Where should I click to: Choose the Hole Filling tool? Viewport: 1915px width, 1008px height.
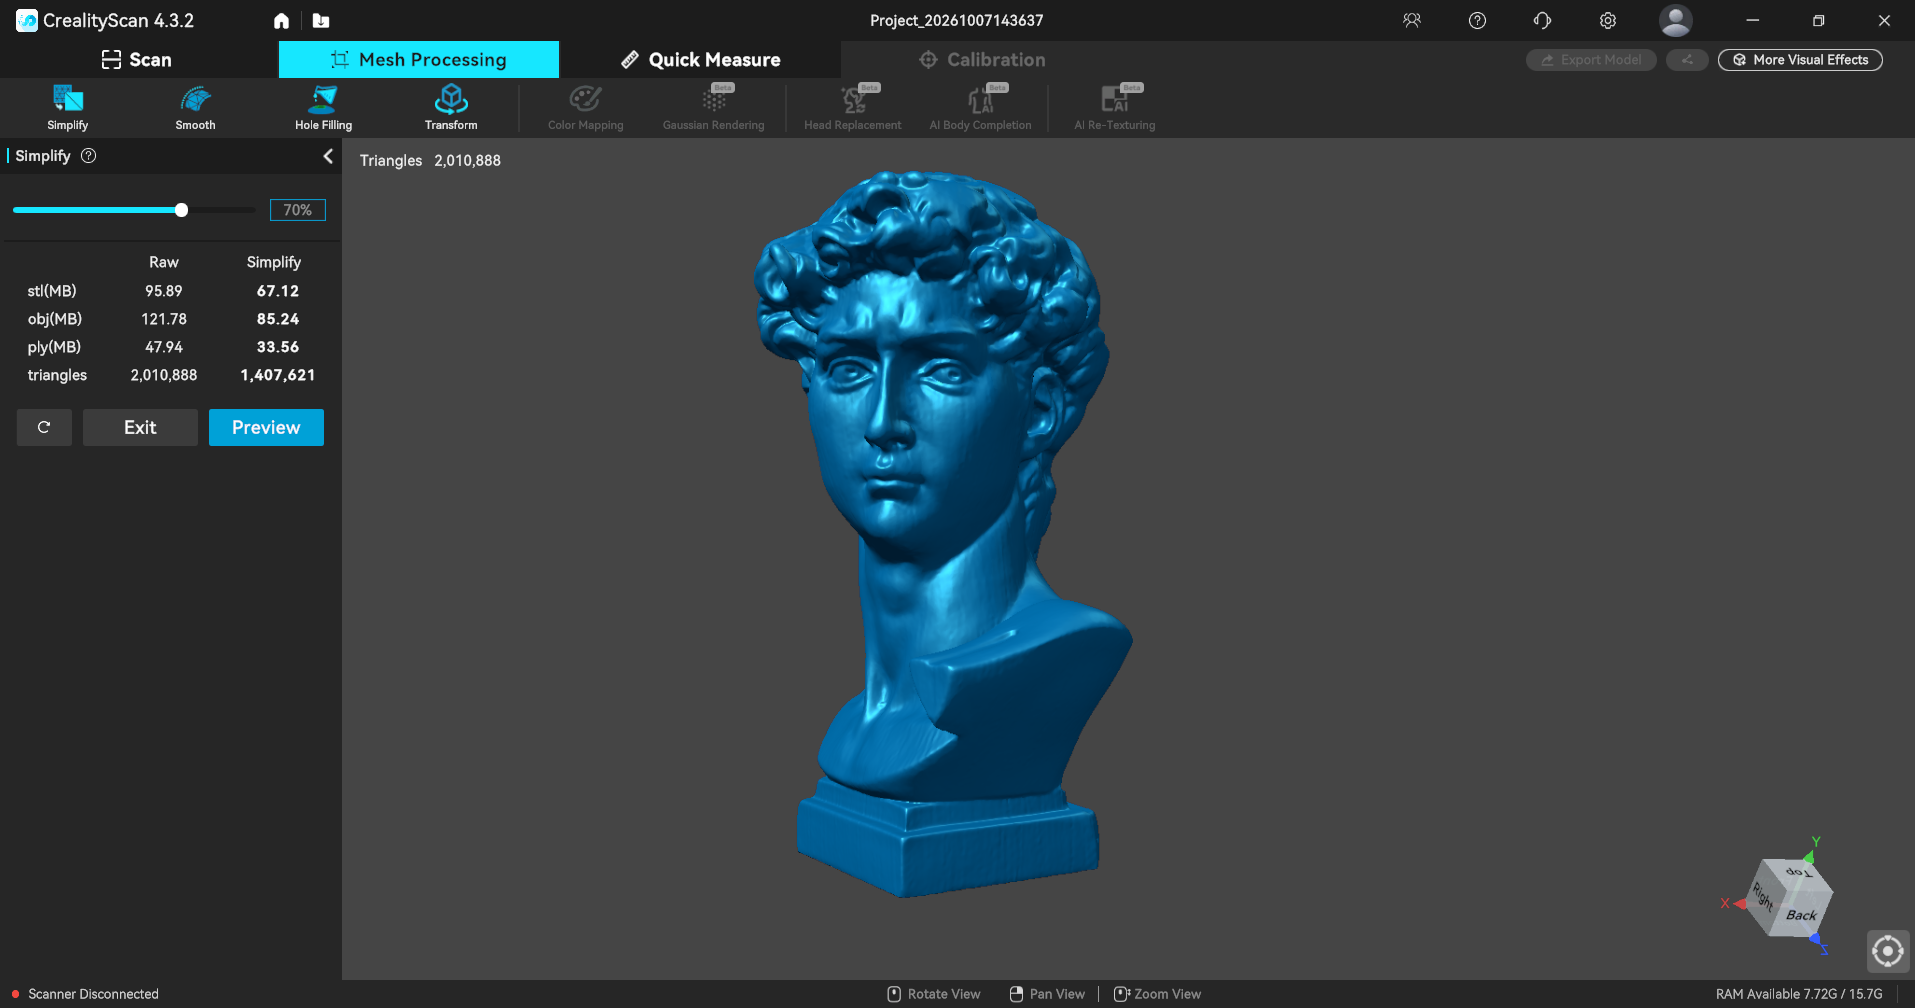[x=323, y=107]
